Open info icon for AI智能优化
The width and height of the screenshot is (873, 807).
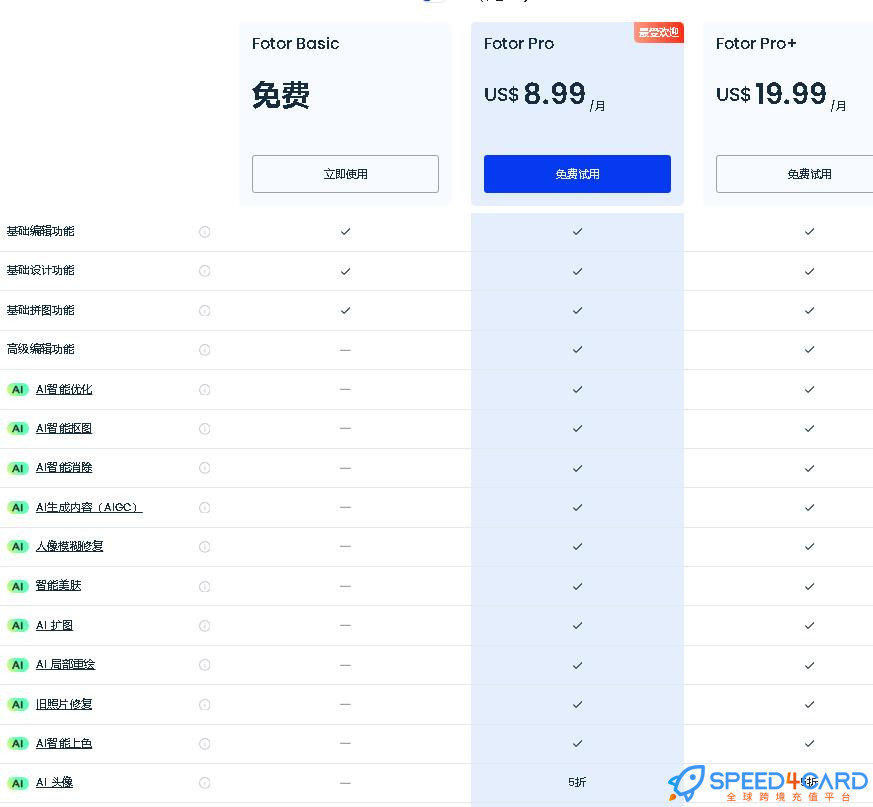point(204,389)
